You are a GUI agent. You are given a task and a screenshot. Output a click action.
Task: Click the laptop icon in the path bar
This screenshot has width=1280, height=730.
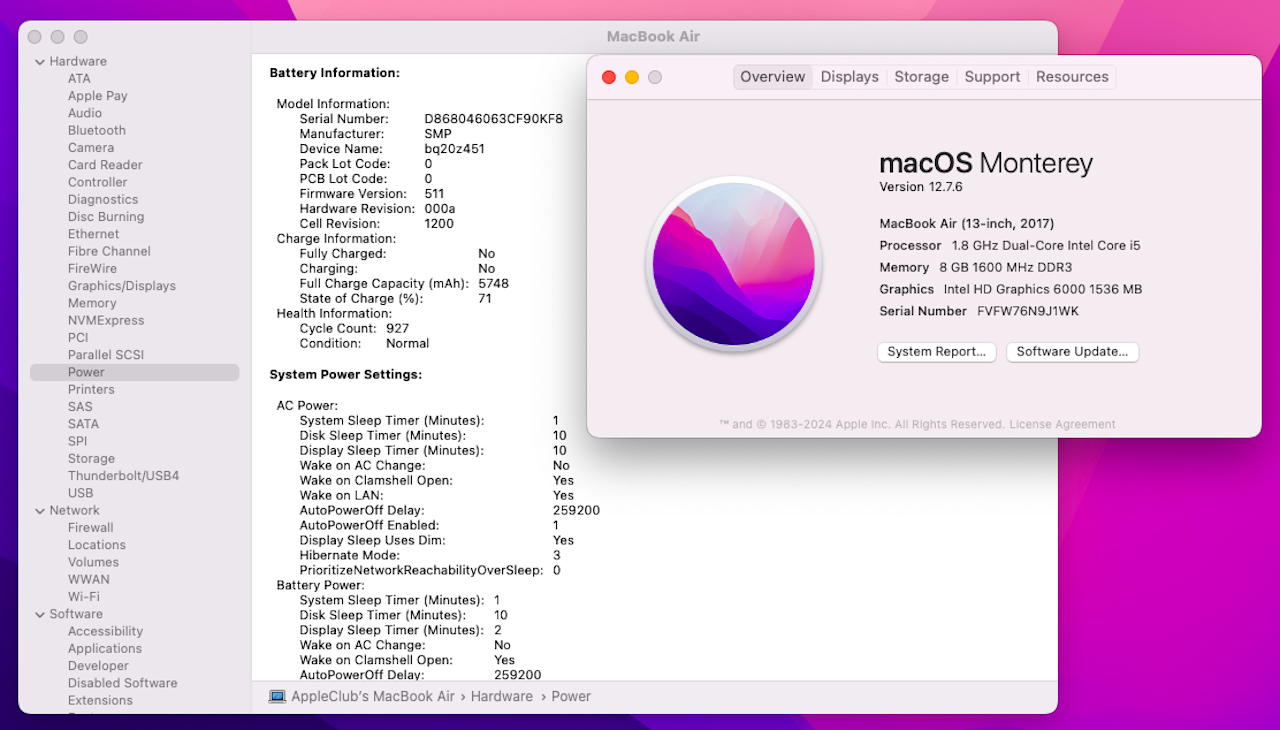click(277, 696)
